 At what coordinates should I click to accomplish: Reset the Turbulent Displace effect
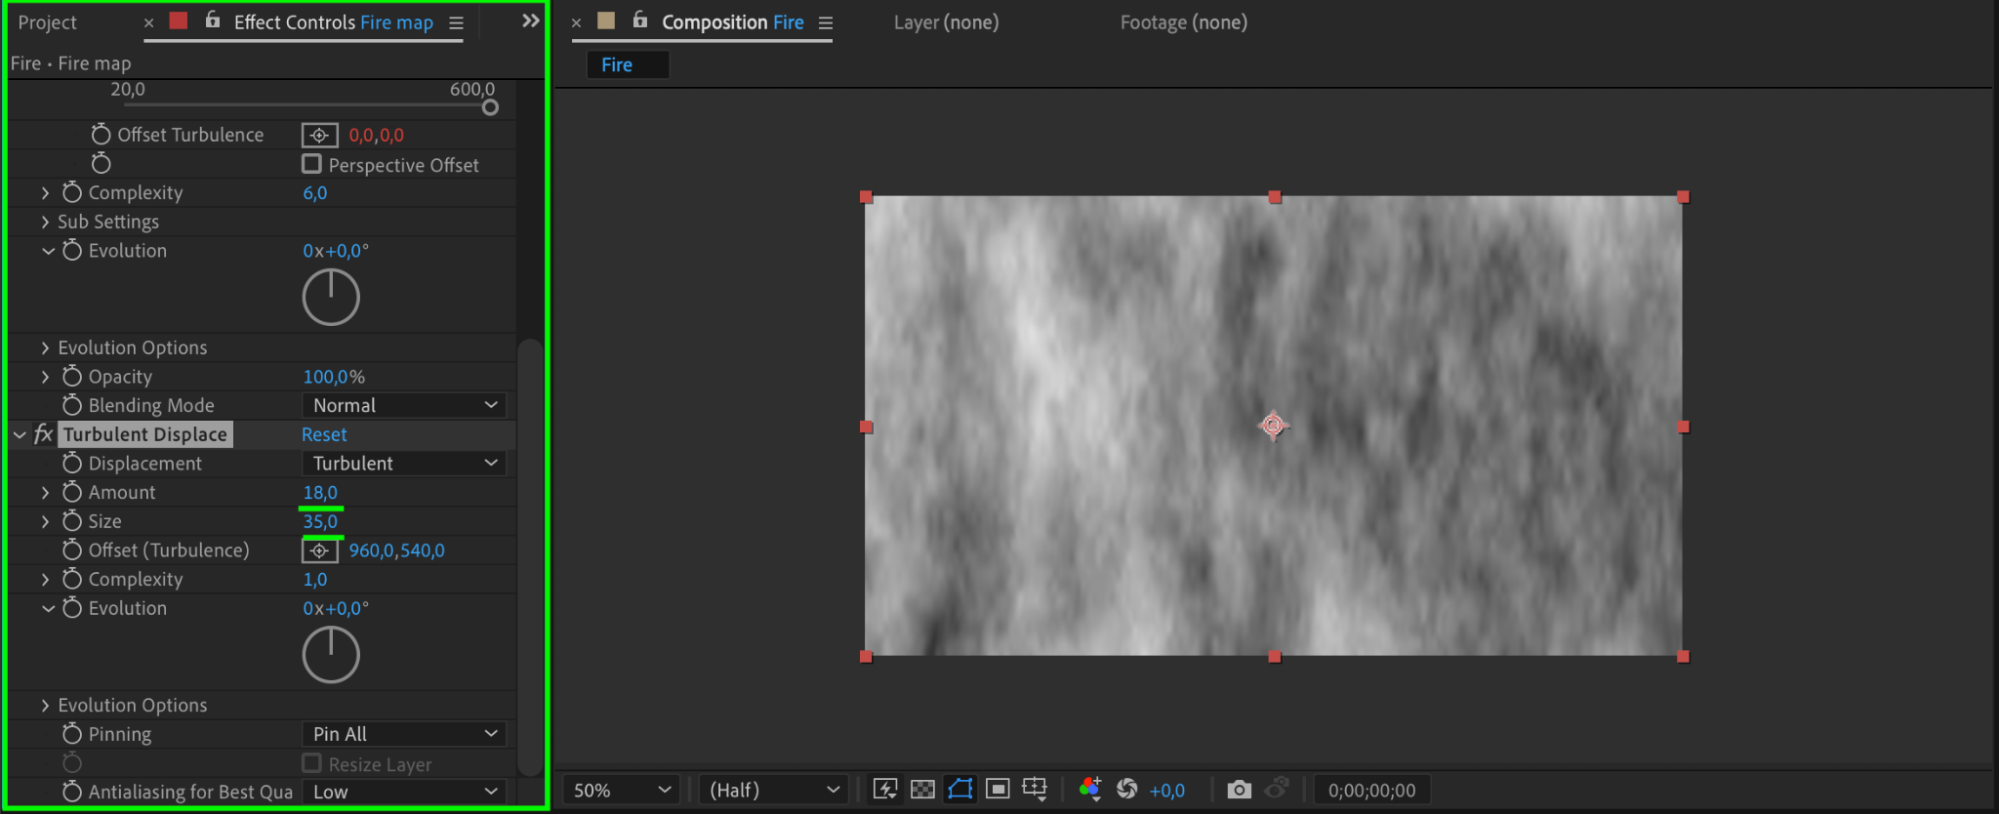[324, 434]
